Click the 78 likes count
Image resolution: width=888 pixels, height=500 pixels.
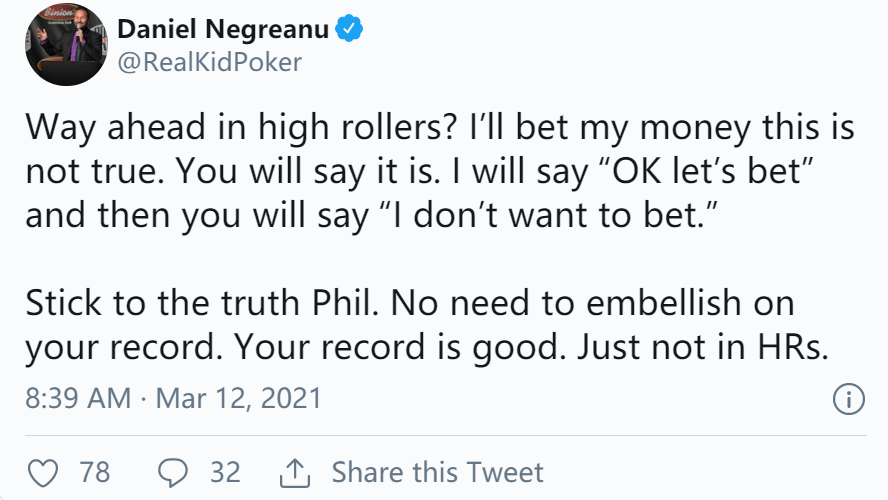(x=95, y=472)
